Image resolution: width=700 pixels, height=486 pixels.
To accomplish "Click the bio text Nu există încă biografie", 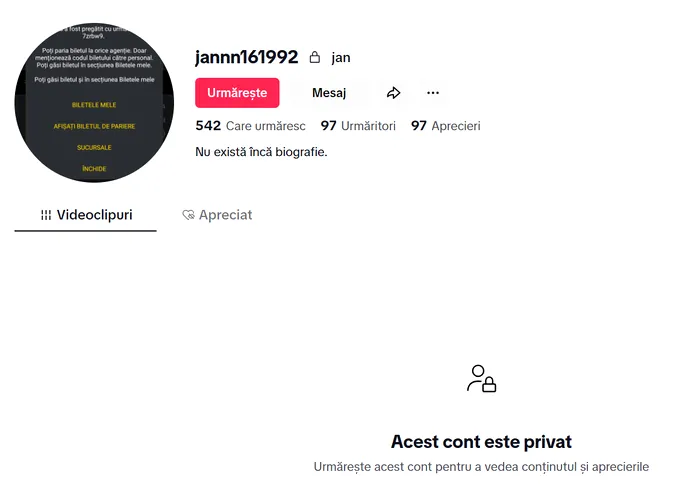I will 261,152.
